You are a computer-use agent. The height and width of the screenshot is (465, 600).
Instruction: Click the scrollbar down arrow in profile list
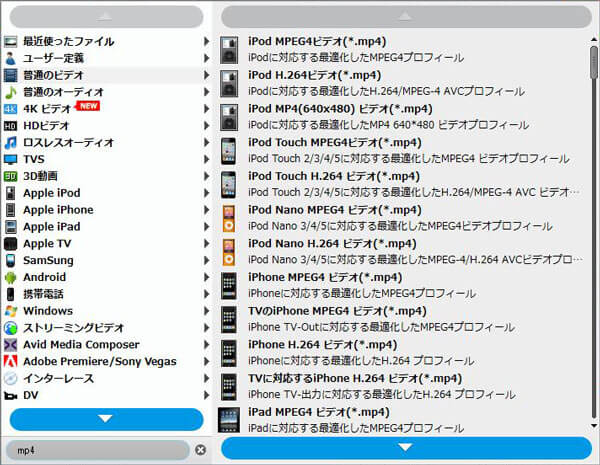point(593,425)
